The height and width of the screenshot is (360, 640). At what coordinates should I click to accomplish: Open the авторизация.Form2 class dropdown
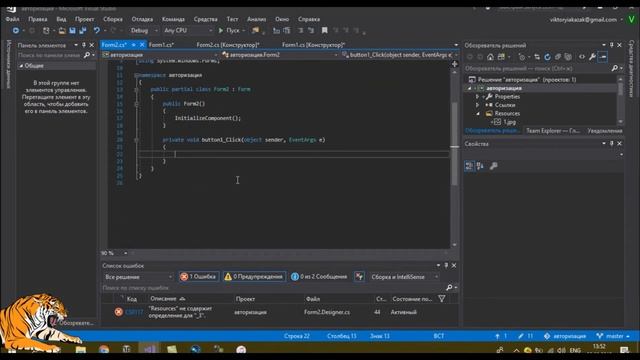(x=280, y=55)
